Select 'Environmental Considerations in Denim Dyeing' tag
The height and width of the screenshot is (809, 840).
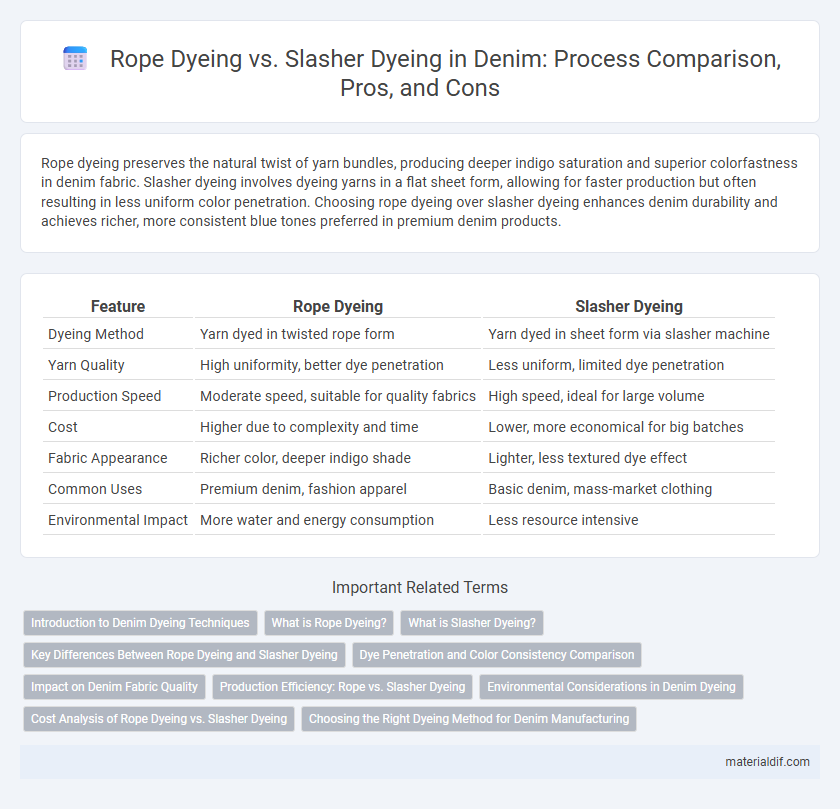(x=611, y=687)
